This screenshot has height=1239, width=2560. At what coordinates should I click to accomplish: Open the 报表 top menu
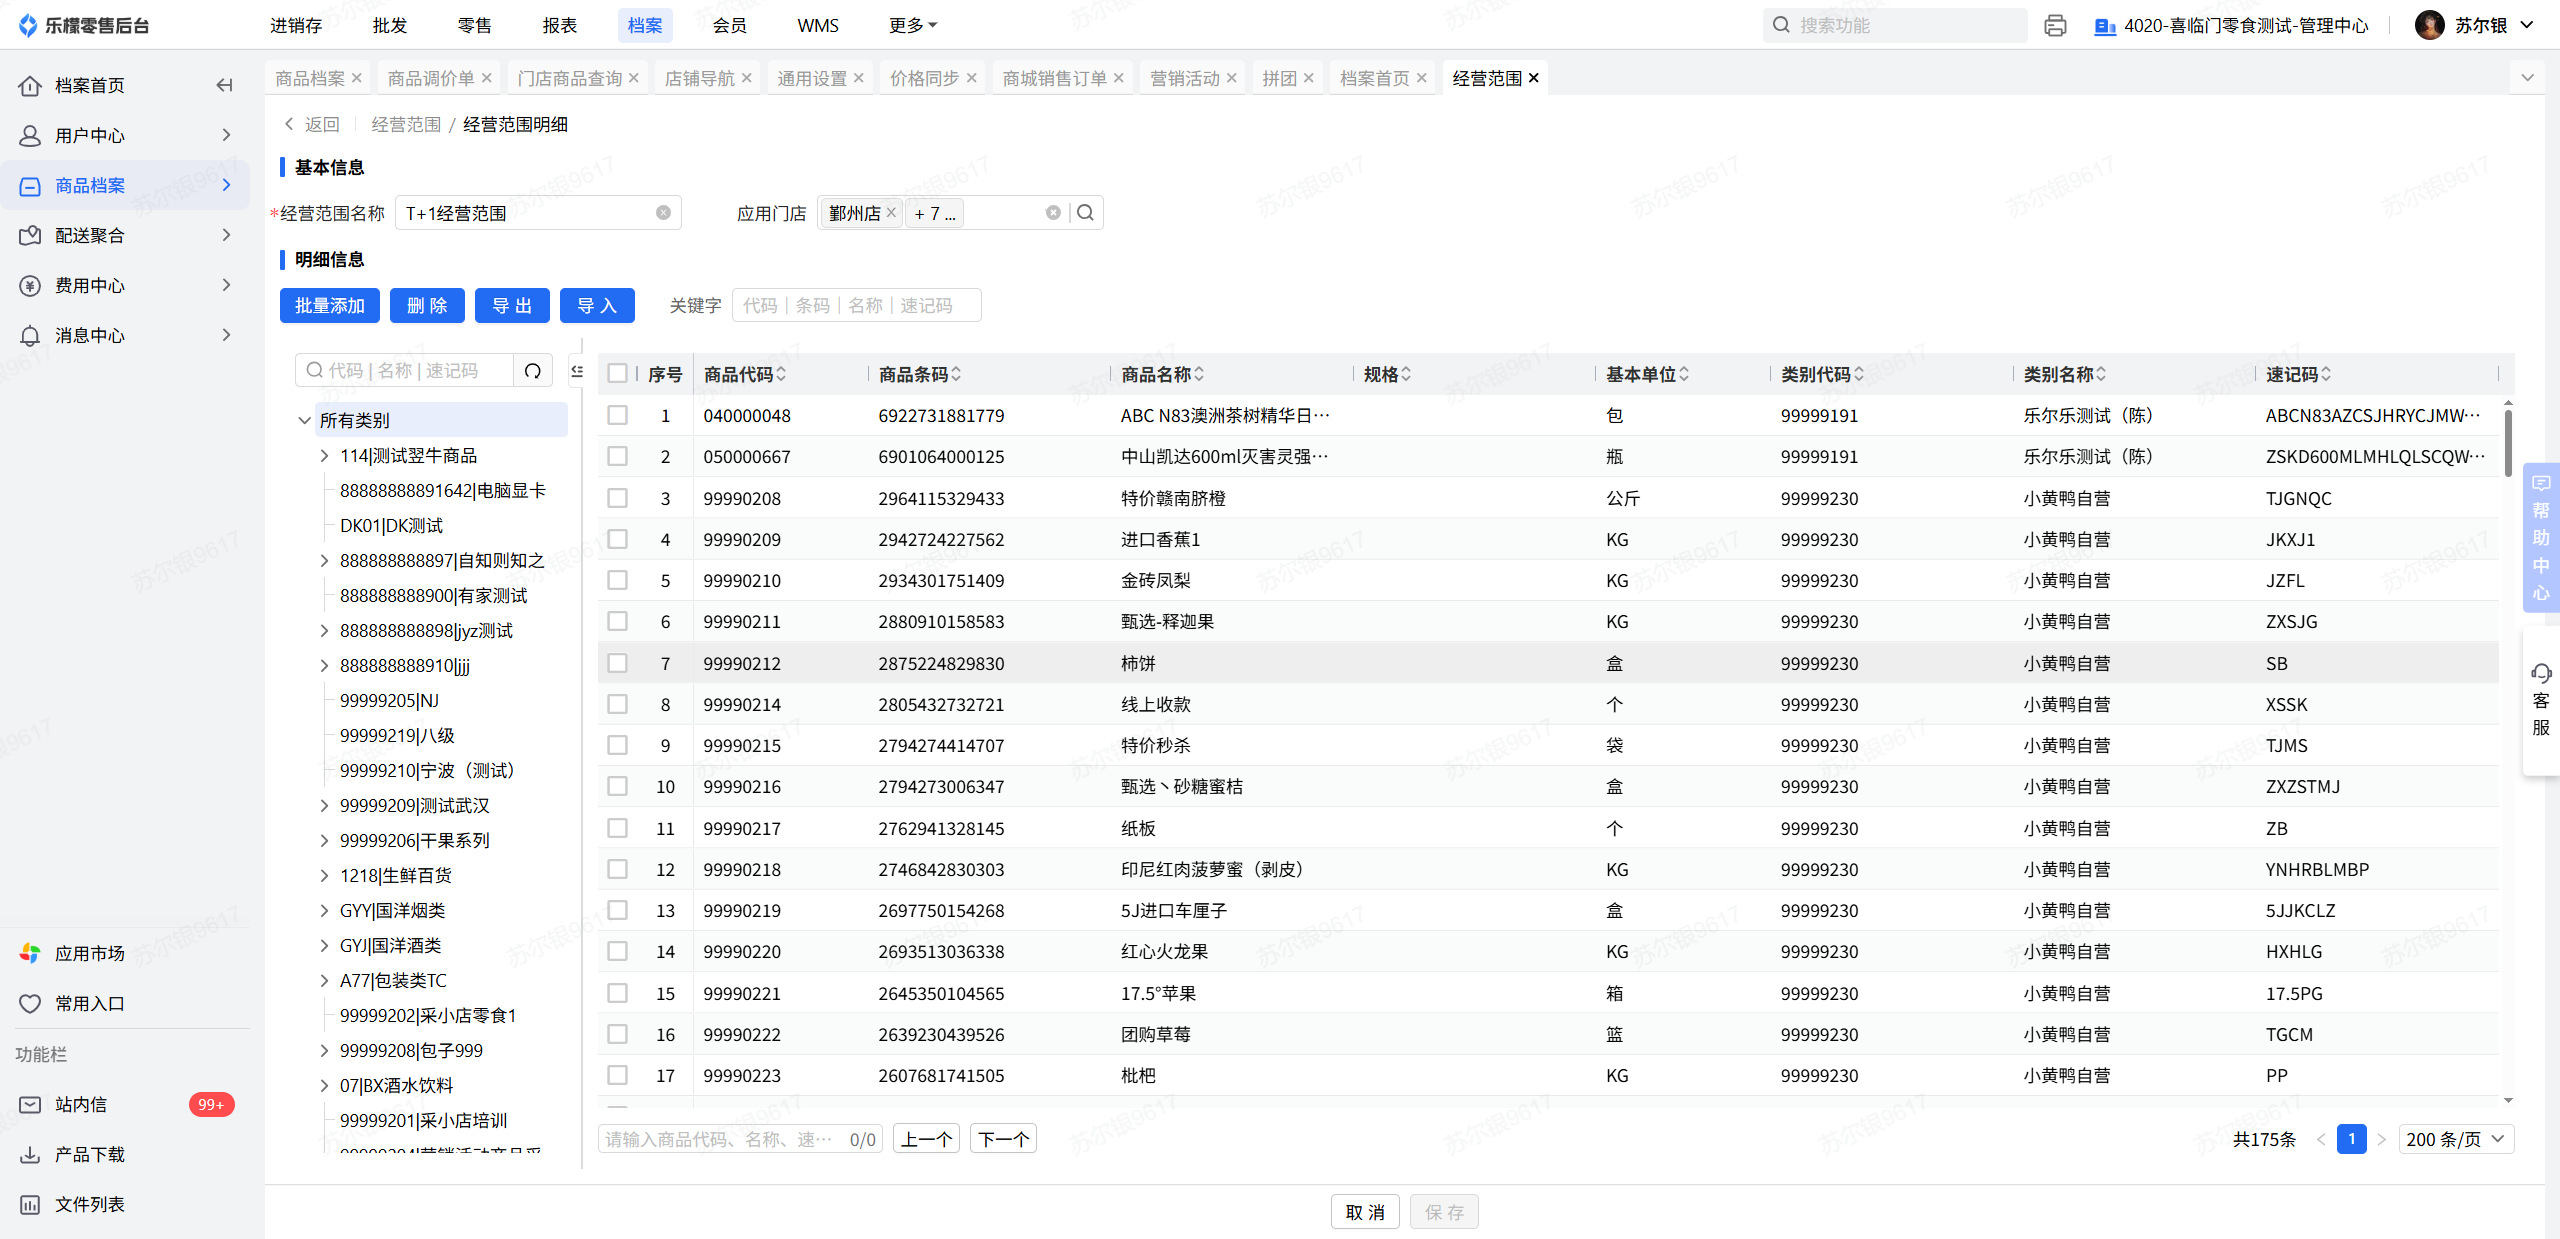tap(559, 26)
